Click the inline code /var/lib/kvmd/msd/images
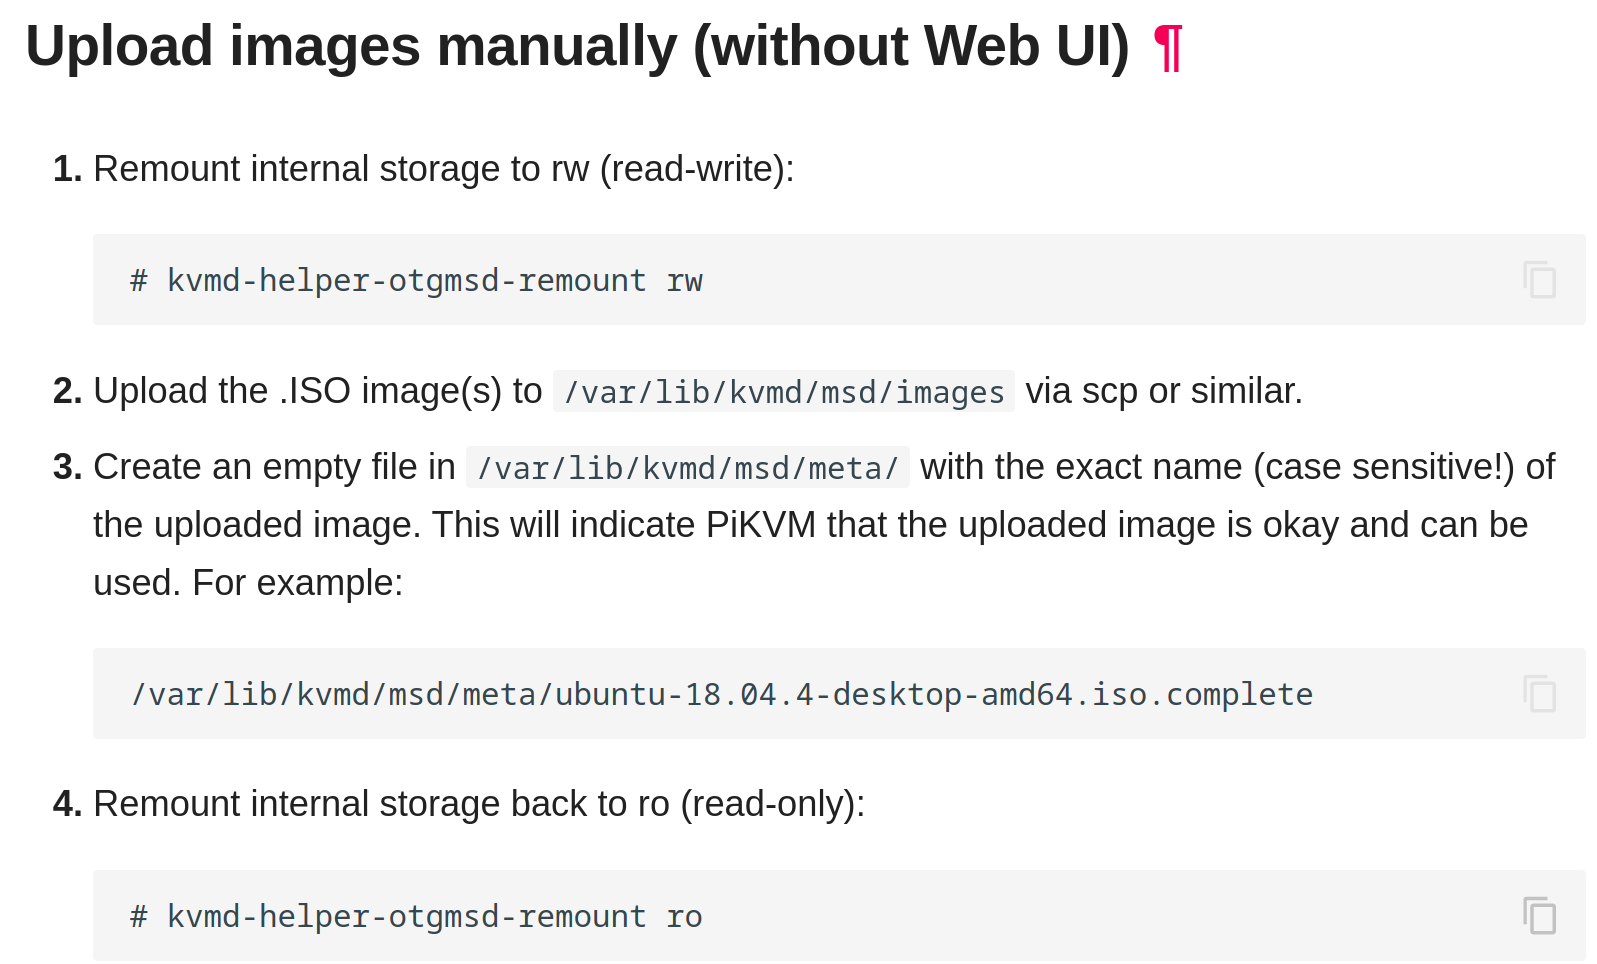1597x964 pixels. (784, 392)
